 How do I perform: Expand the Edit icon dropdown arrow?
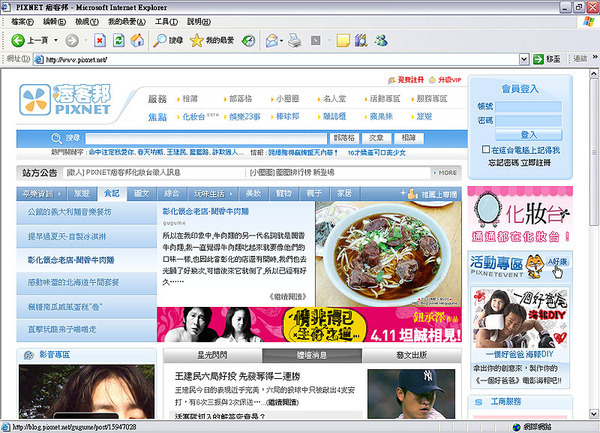[x=329, y=40]
